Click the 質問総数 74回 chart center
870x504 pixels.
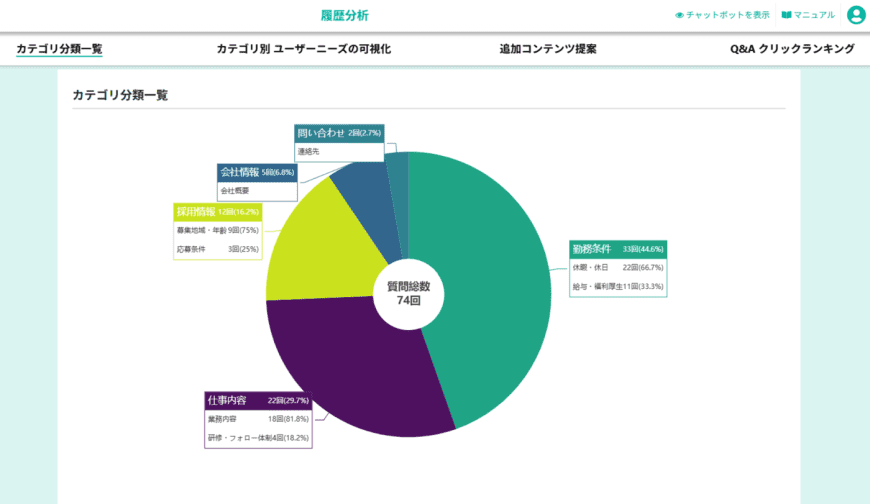409,294
